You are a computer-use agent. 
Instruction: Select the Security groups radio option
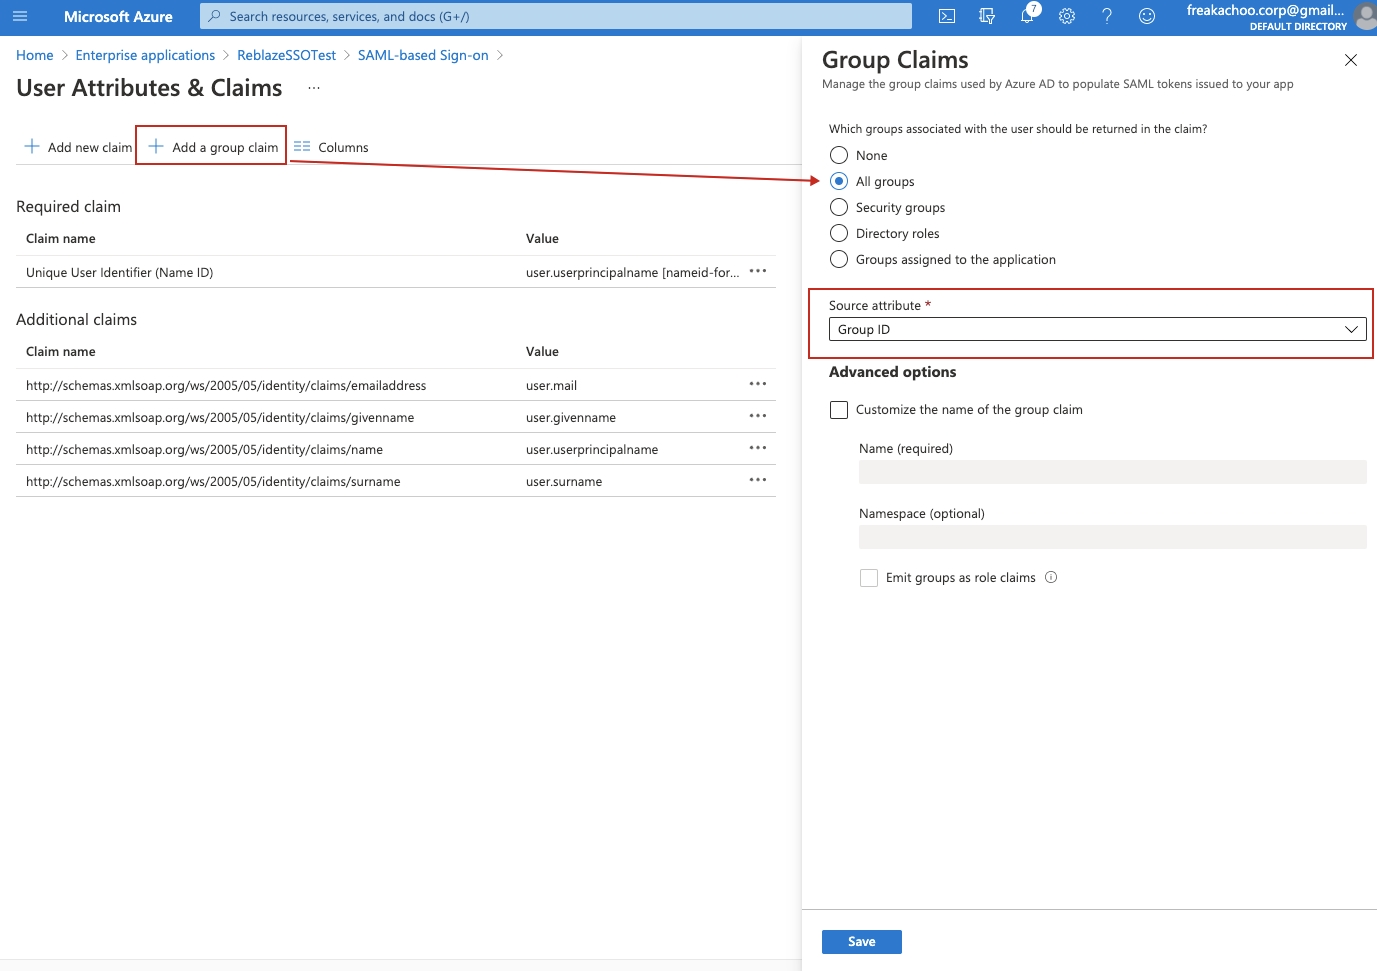839,207
